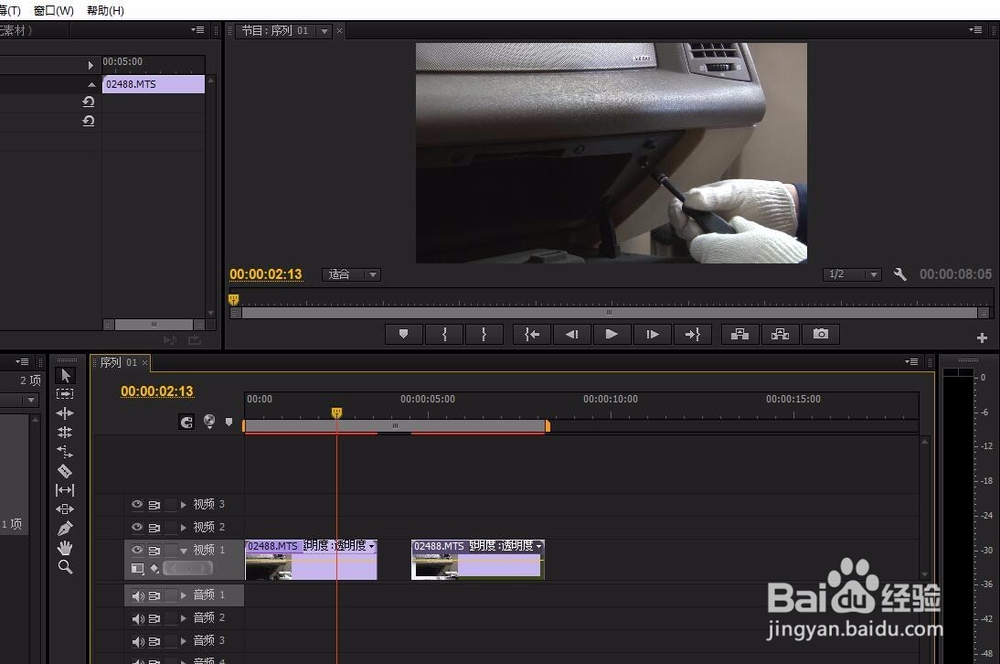Open program monitor settings wrench

[900, 274]
